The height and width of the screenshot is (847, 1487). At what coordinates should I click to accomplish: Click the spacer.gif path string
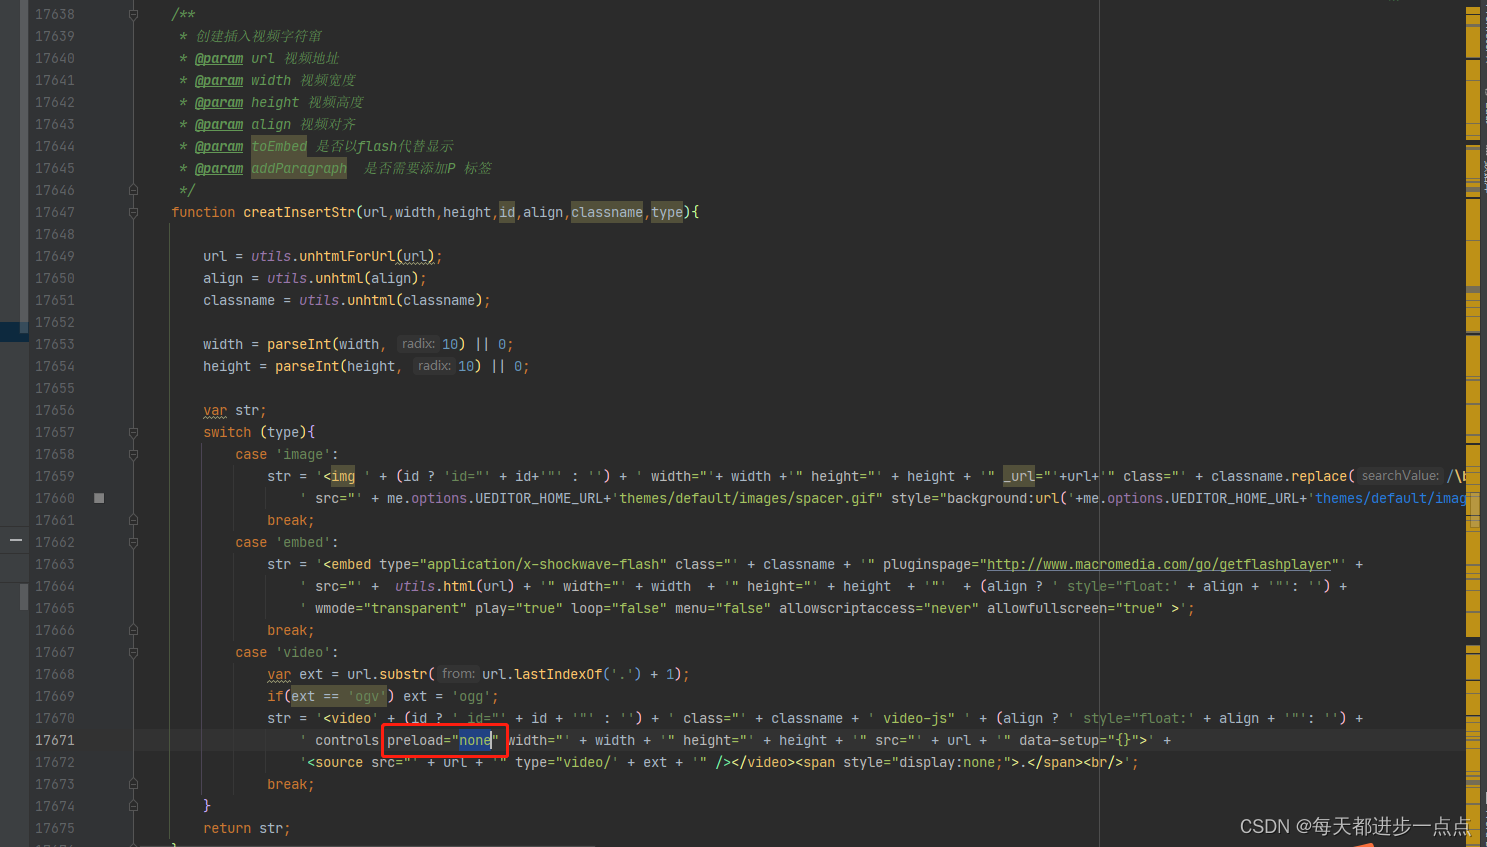coord(747,498)
